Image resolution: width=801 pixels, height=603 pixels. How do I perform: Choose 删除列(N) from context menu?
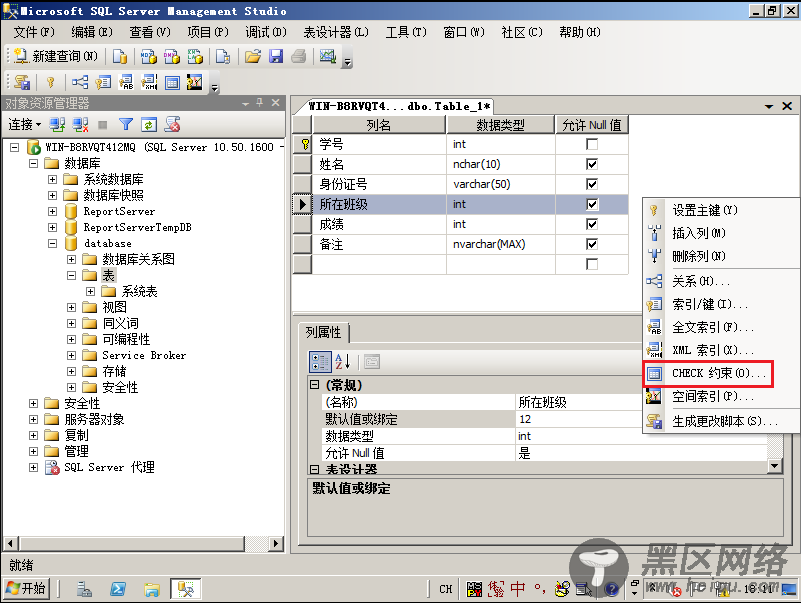pos(698,256)
